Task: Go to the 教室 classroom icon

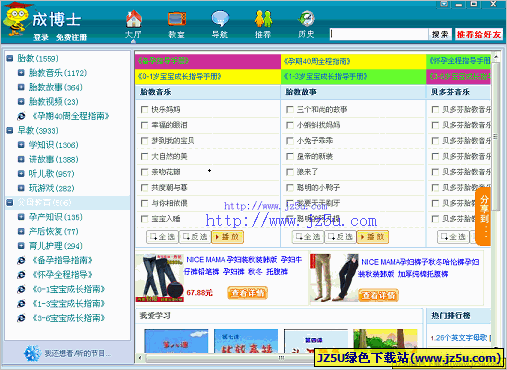Action: tap(177, 19)
